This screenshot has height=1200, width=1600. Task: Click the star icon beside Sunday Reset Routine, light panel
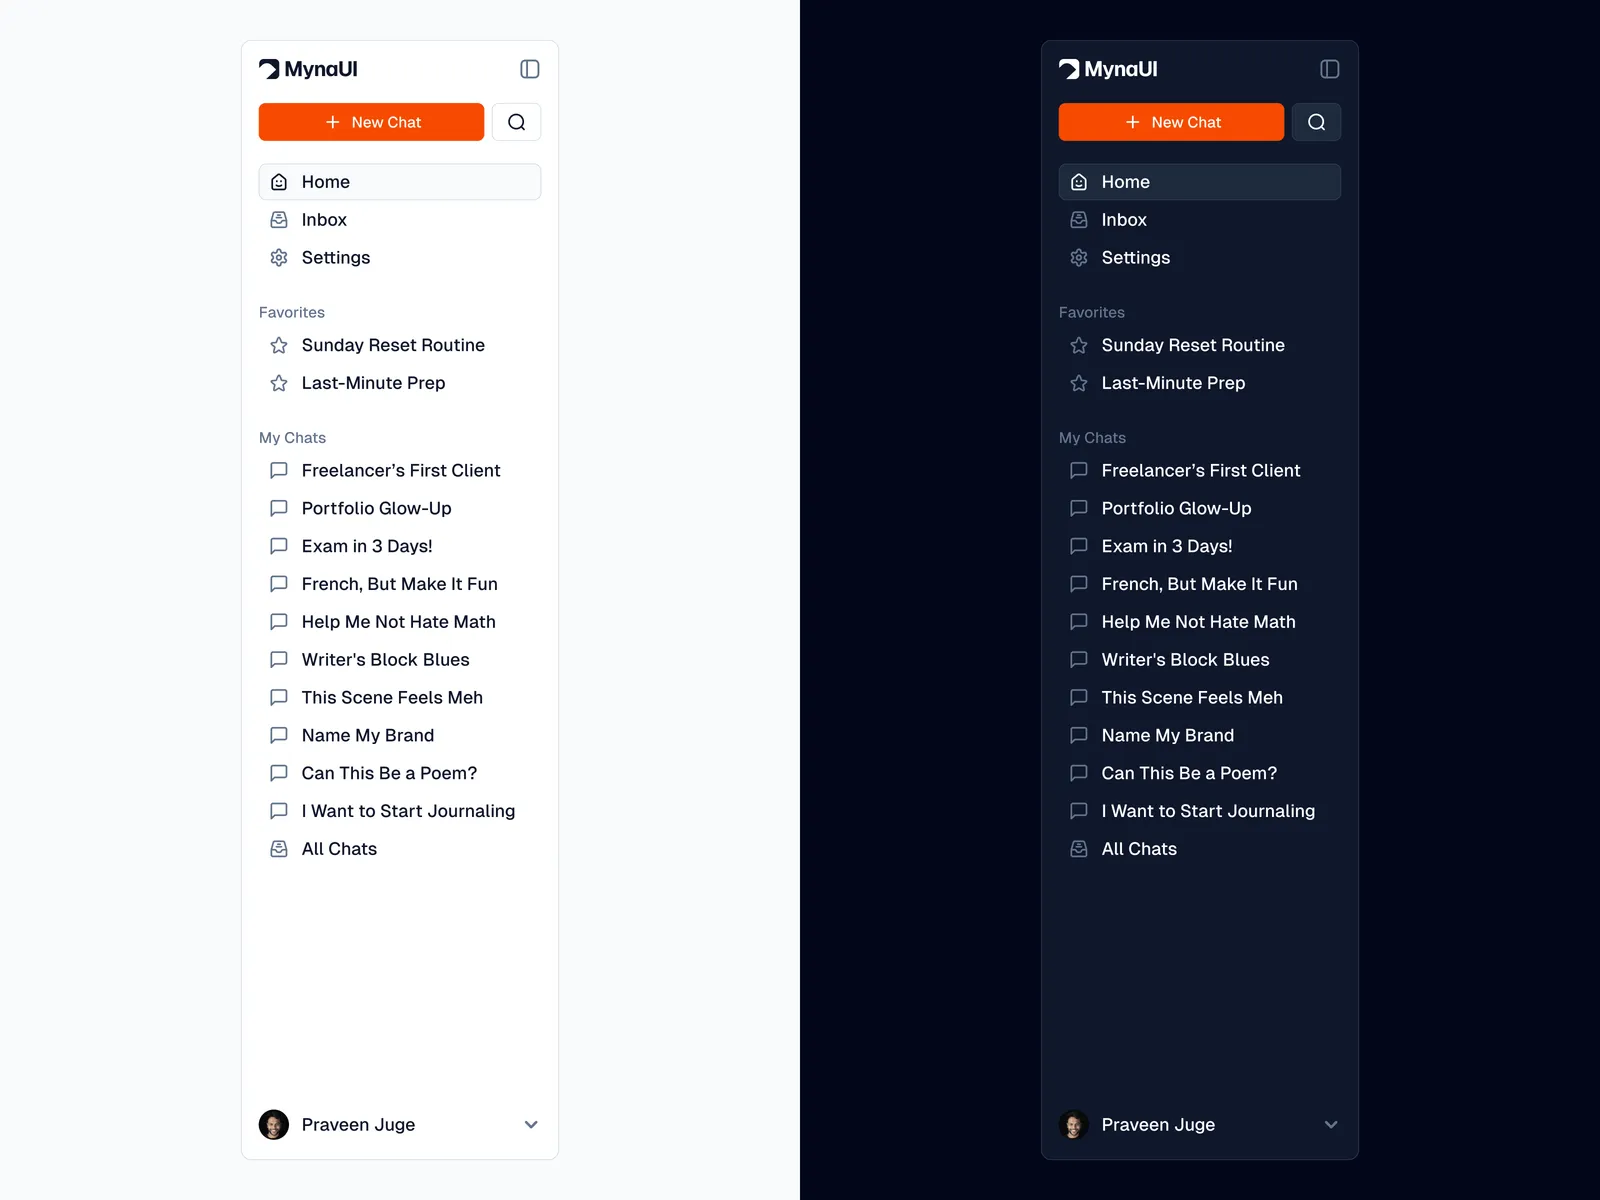279,345
